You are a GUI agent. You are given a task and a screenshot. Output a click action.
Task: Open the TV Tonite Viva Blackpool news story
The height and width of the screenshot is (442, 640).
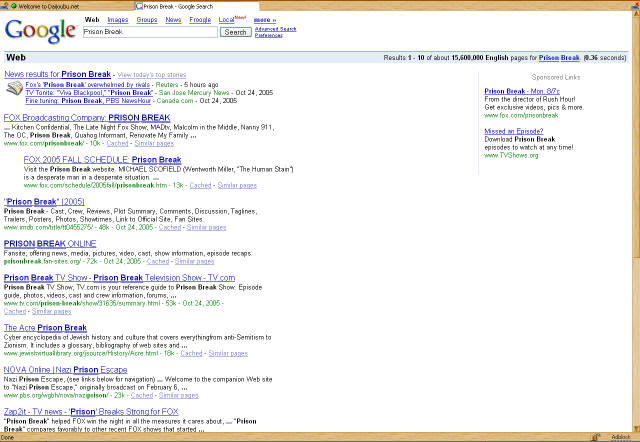(89, 93)
